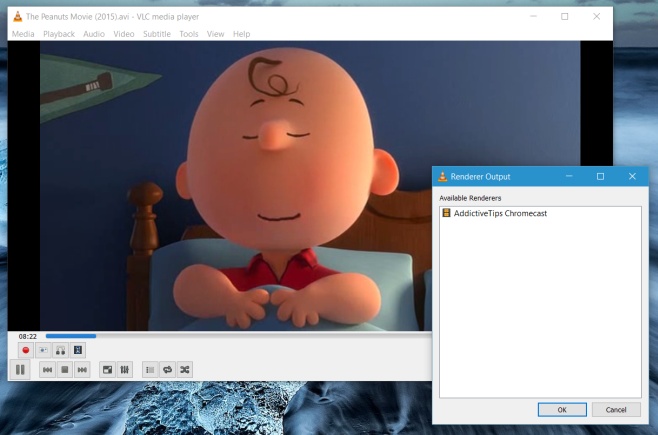Open extended settings equalizer panel
658x435 pixels.
pyautogui.click(x=125, y=370)
